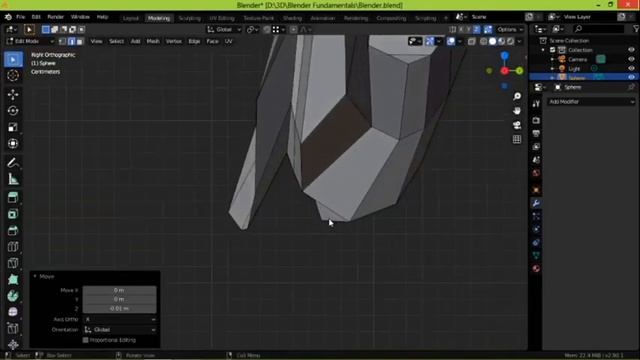Click the Blender logo menu icon
Image resolution: width=640 pixels, height=360 pixels.
pyautogui.click(x=8, y=17)
